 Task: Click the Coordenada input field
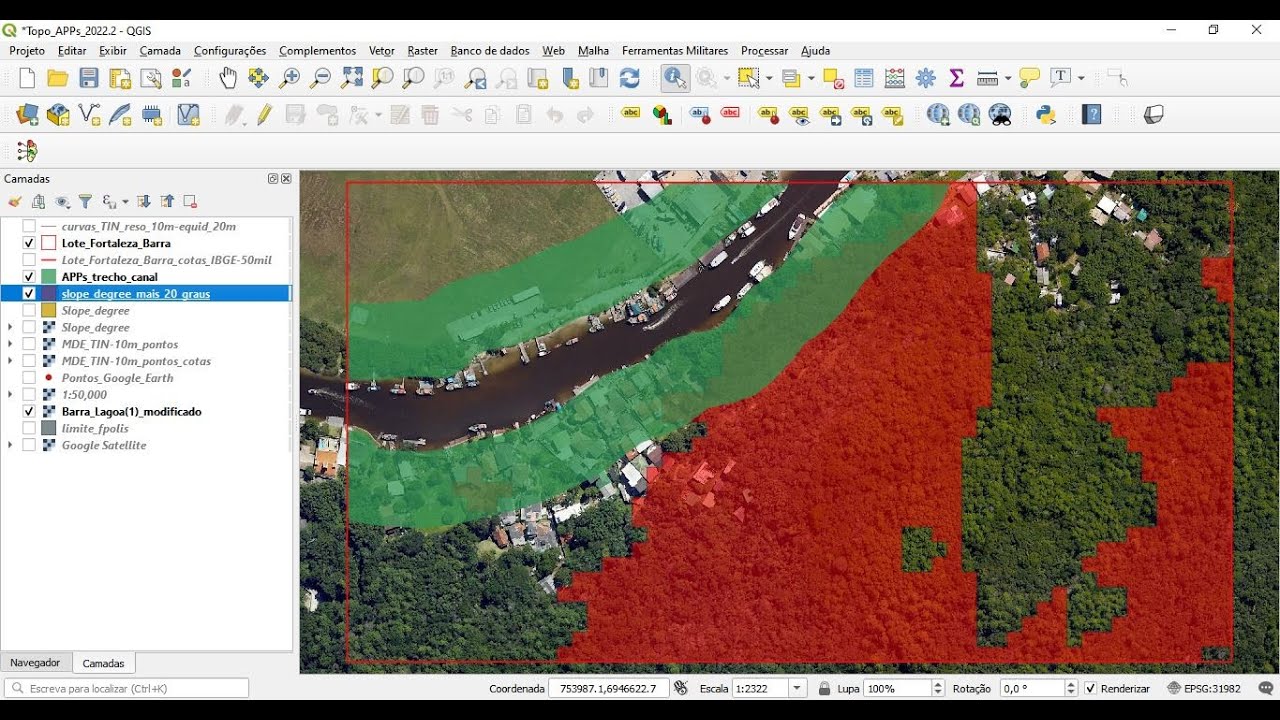[x=608, y=689]
